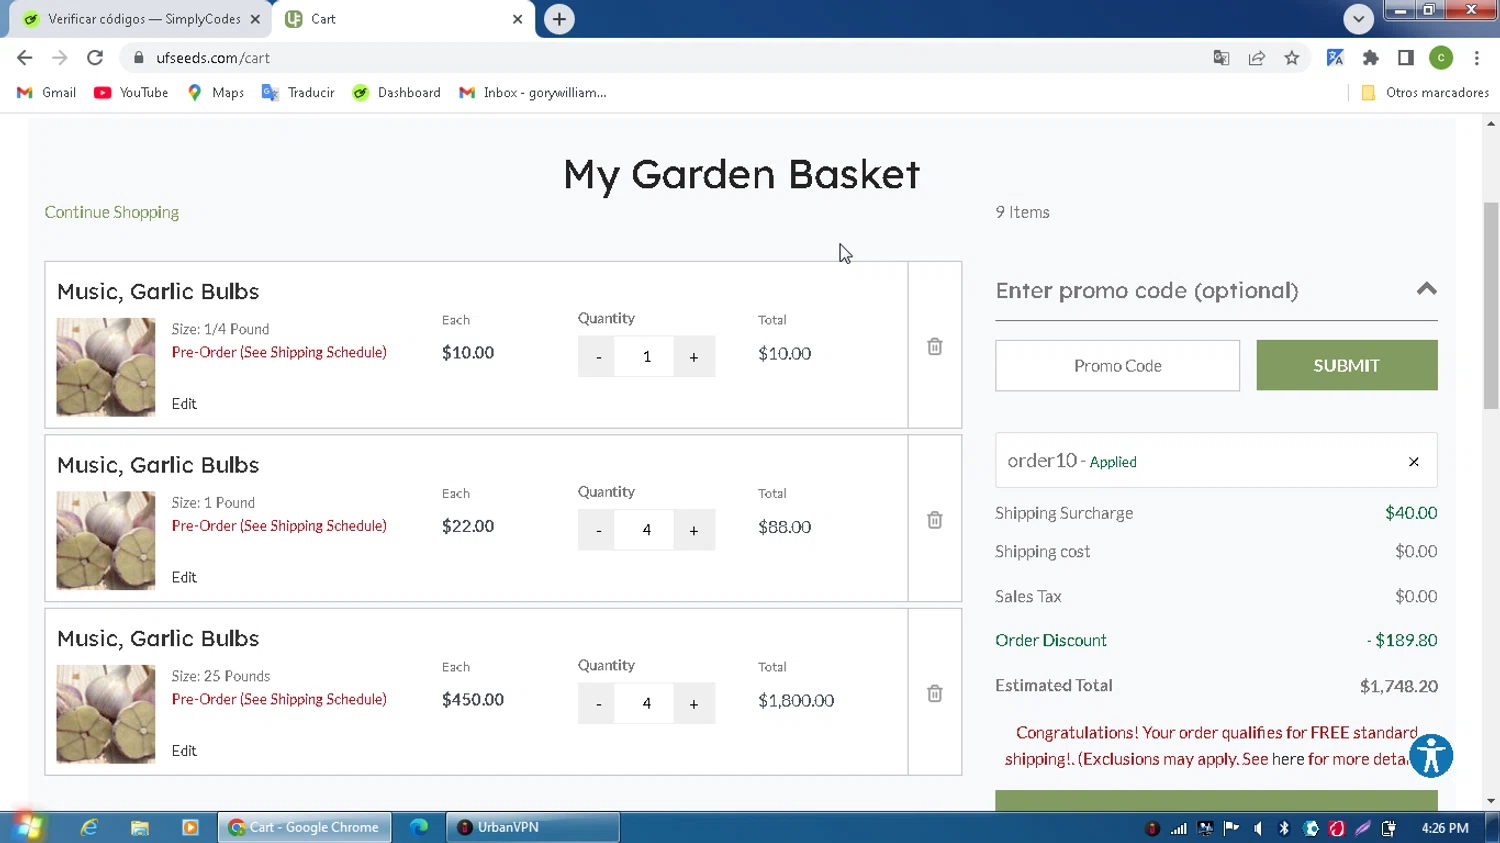
Task: Open Google Translate icon in address bar
Action: [x=1221, y=58]
